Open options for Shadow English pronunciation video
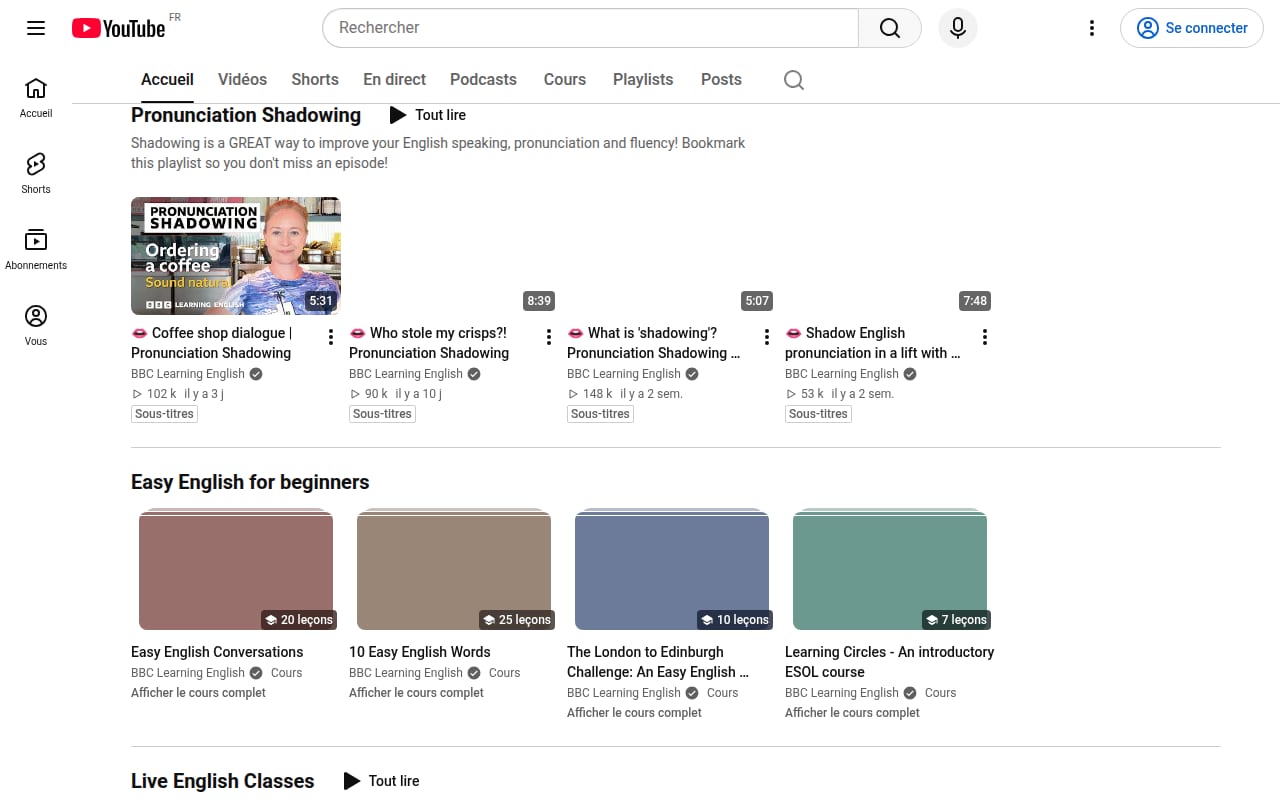This screenshot has width=1280, height=800. pos(985,337)
